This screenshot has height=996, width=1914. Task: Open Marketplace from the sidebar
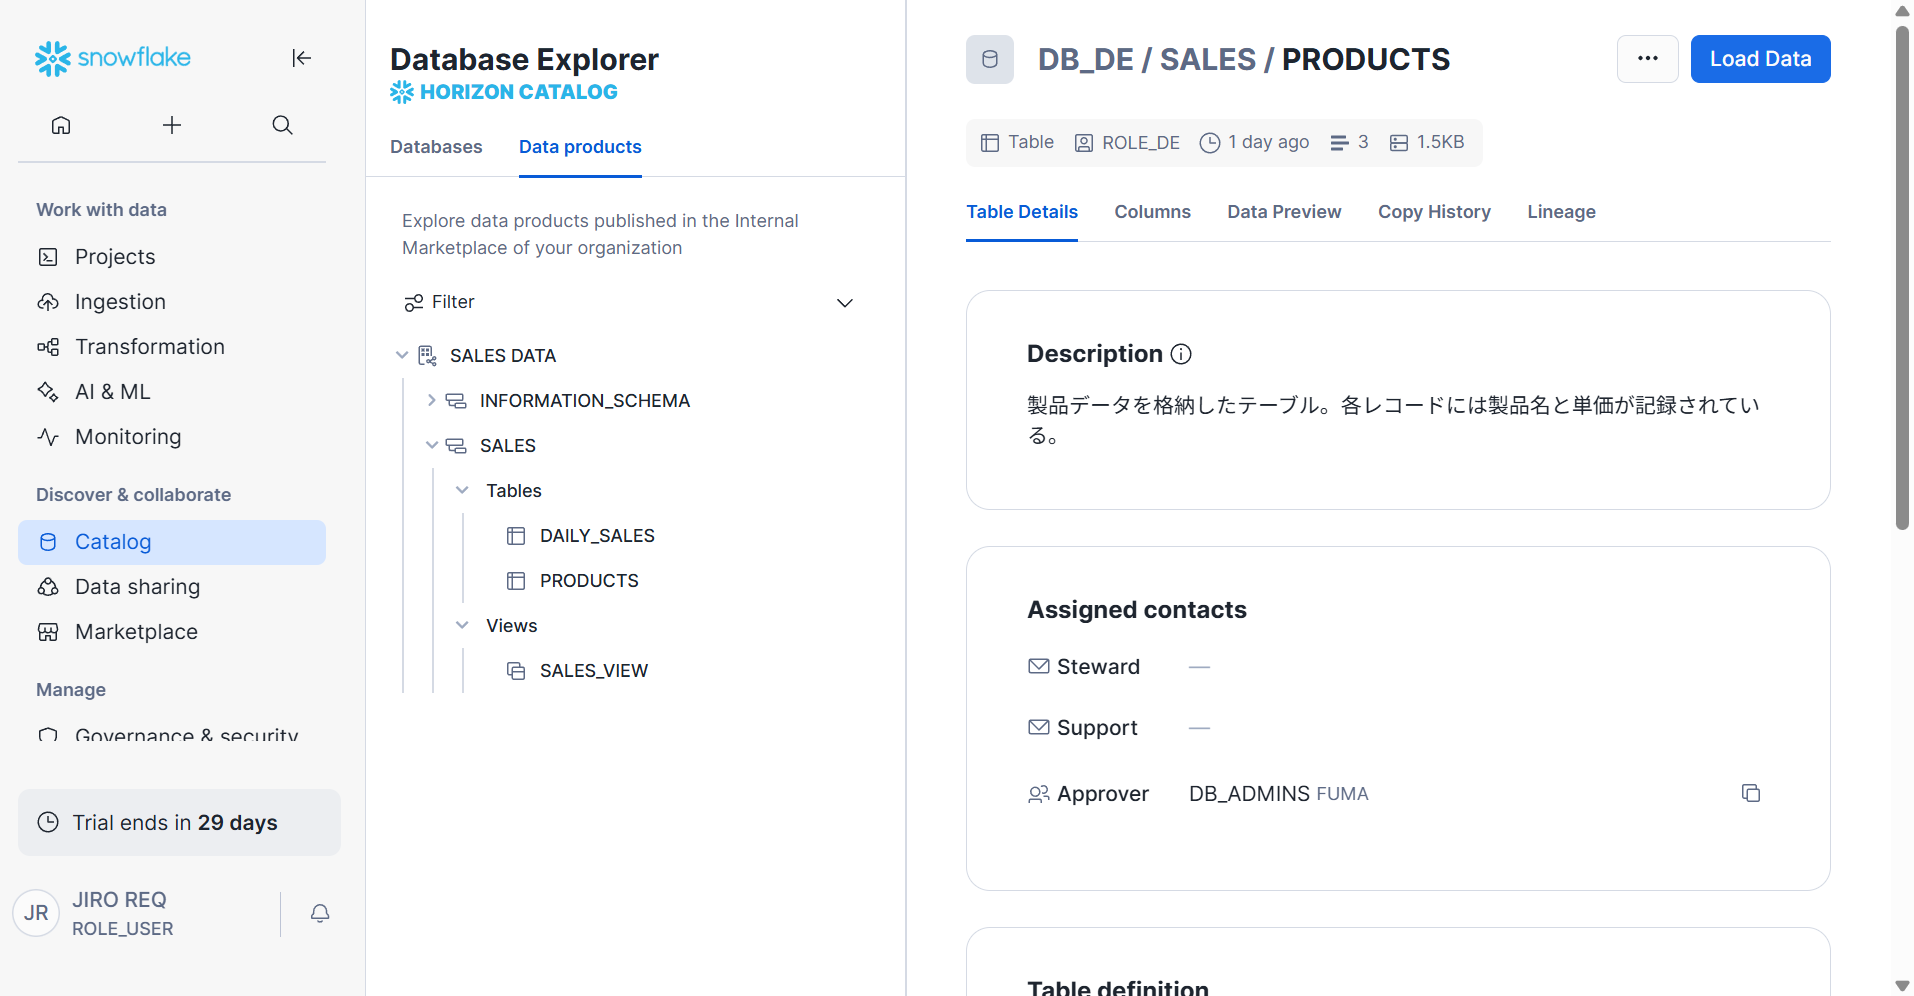pyautogui.click(x=136, y=632)
